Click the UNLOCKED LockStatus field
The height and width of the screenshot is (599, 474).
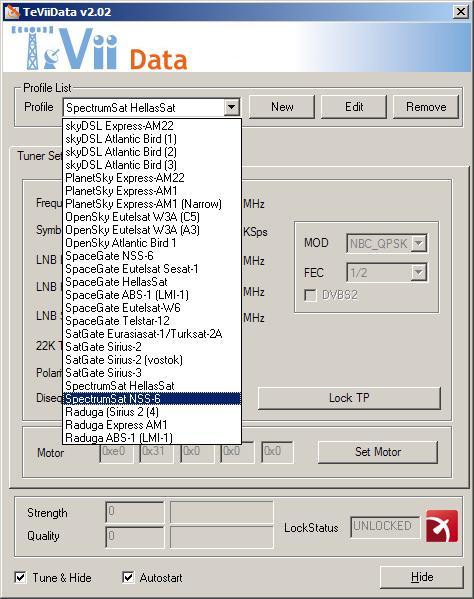tap(385, 527)
